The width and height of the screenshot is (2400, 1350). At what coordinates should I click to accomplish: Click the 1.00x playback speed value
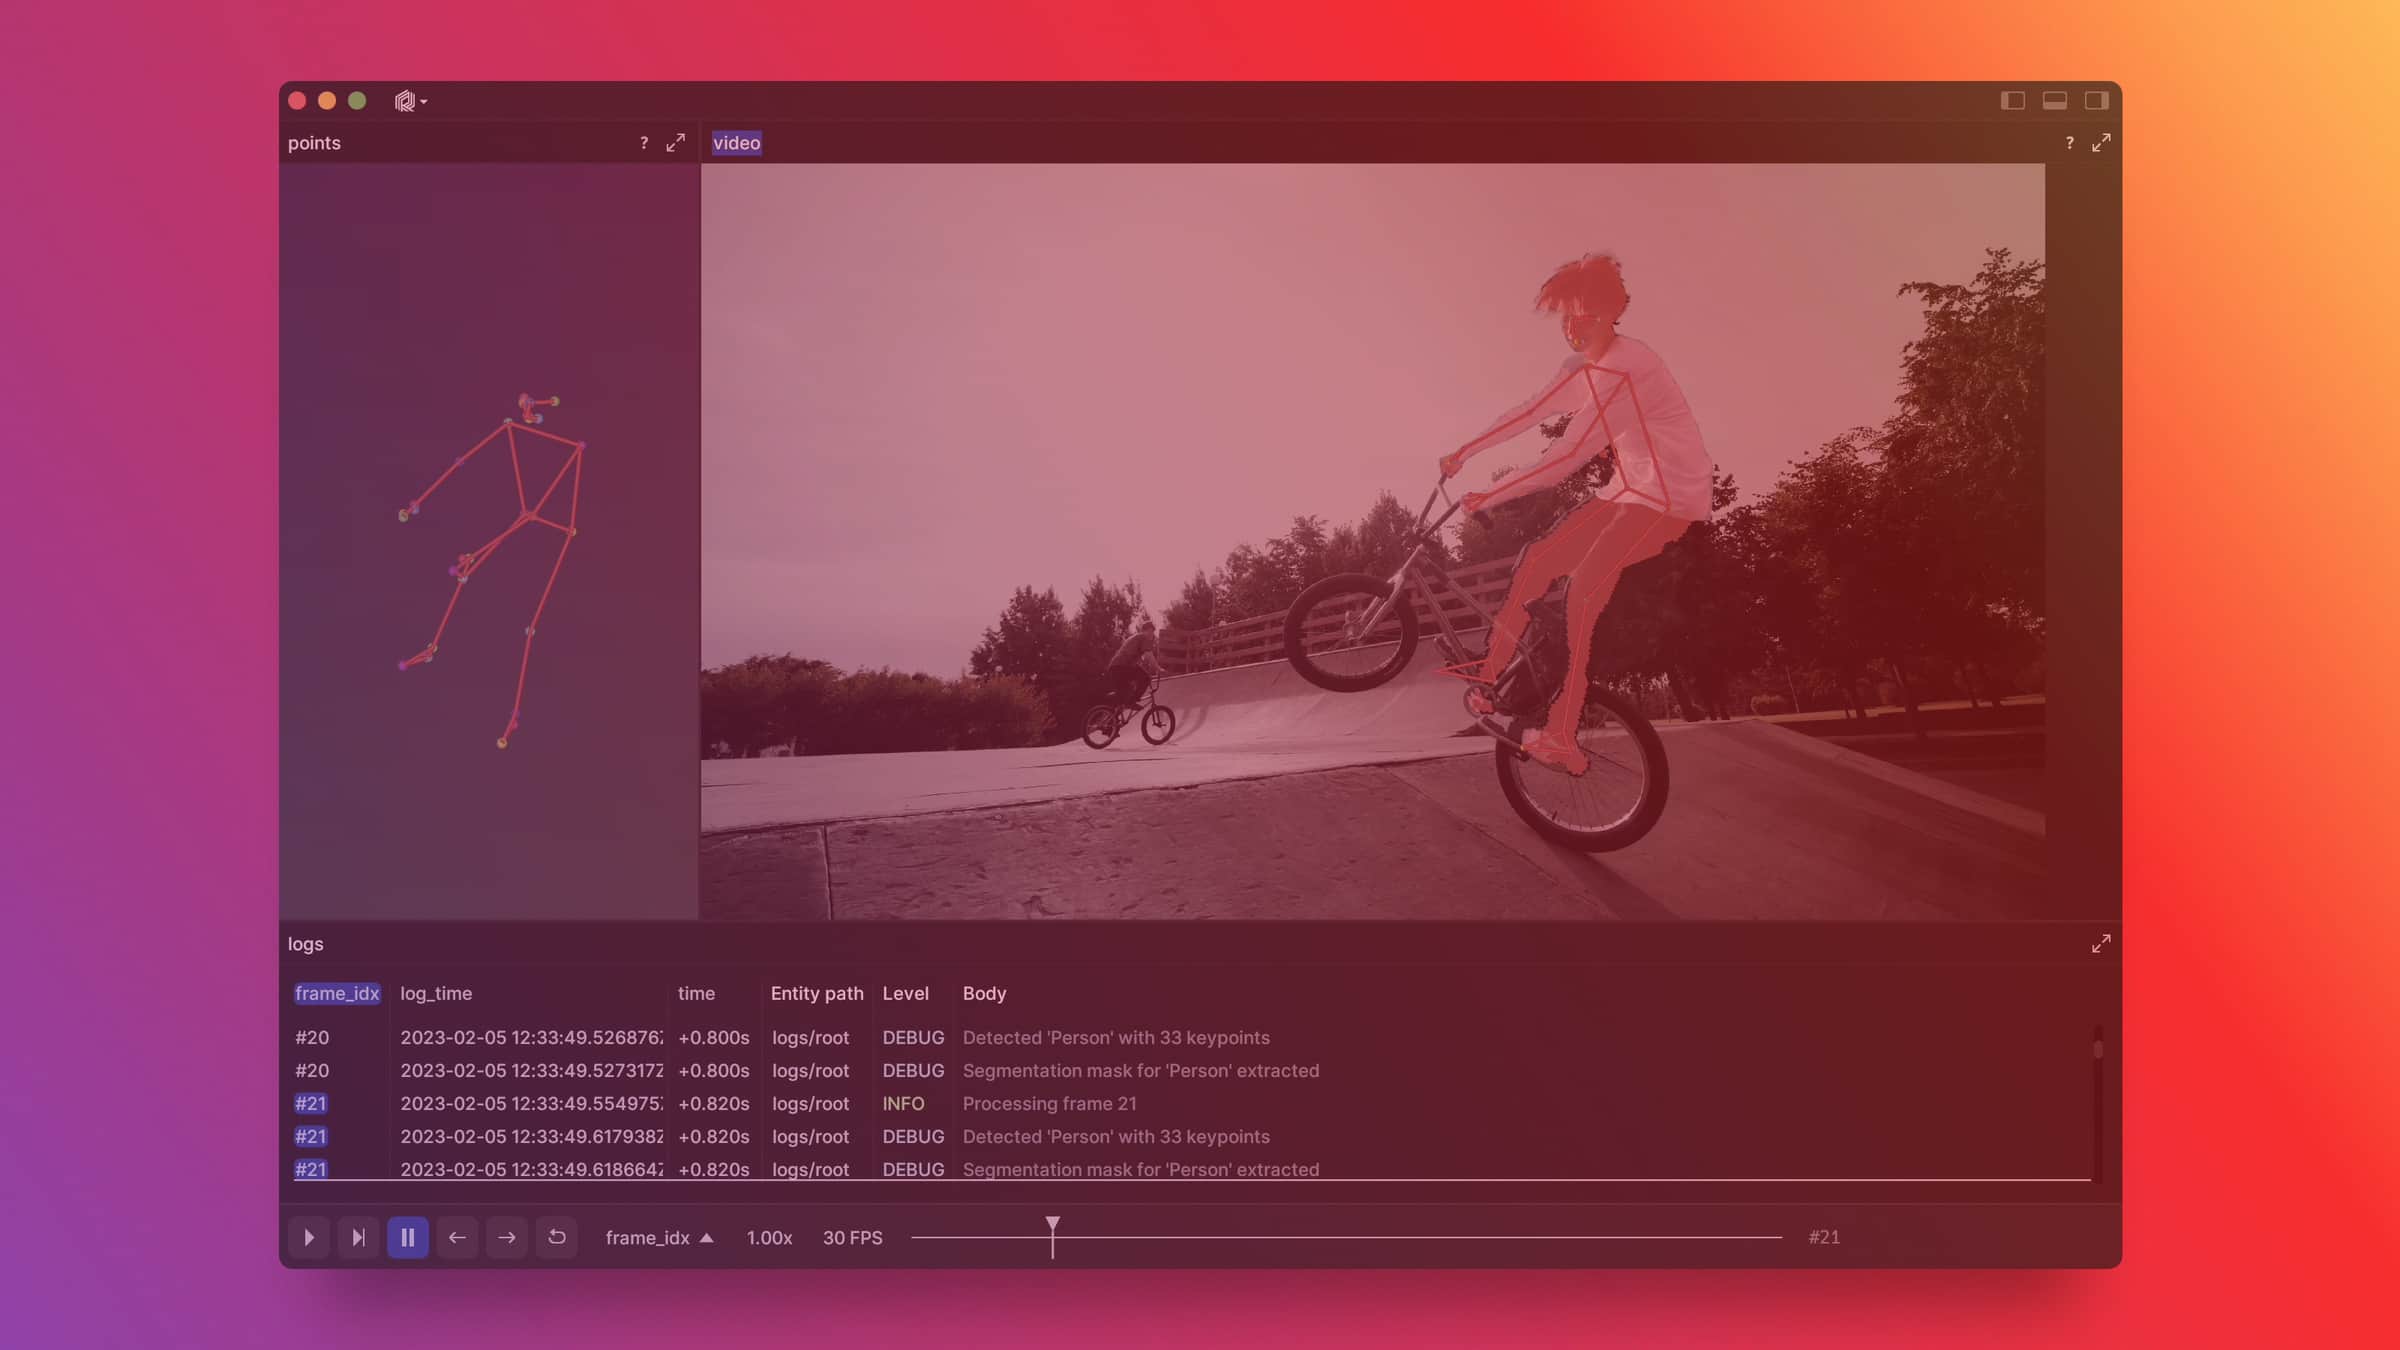(x=769, y=1238)
